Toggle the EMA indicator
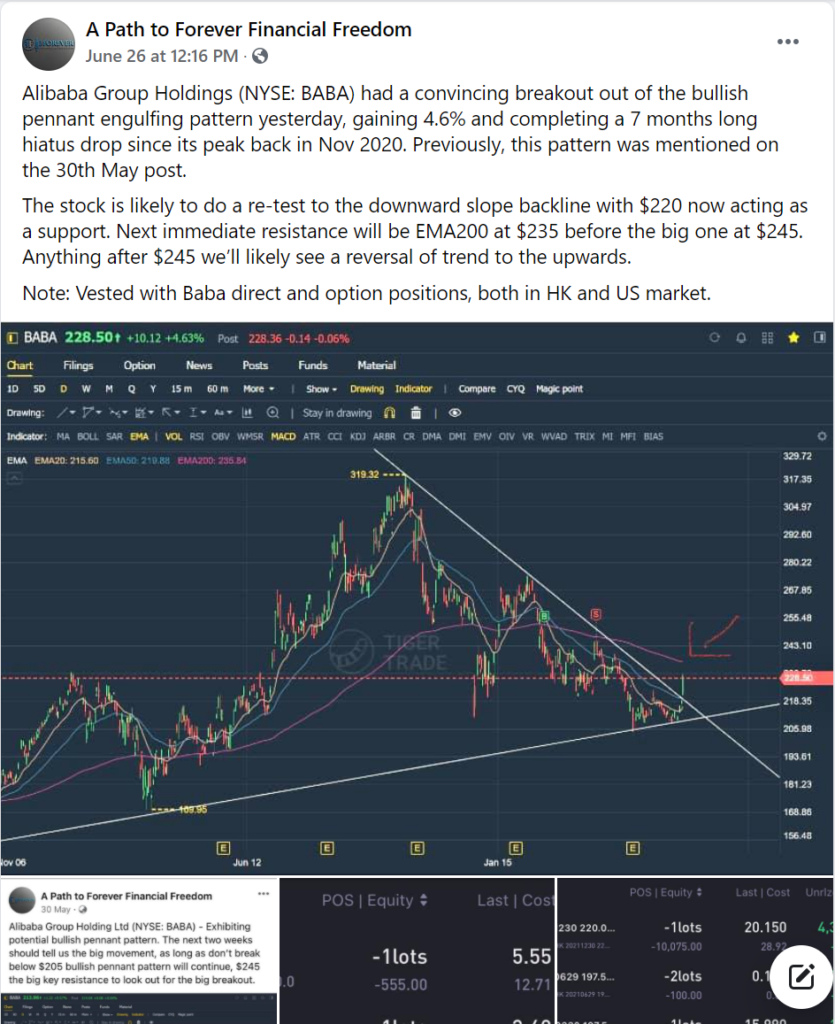 139,436
